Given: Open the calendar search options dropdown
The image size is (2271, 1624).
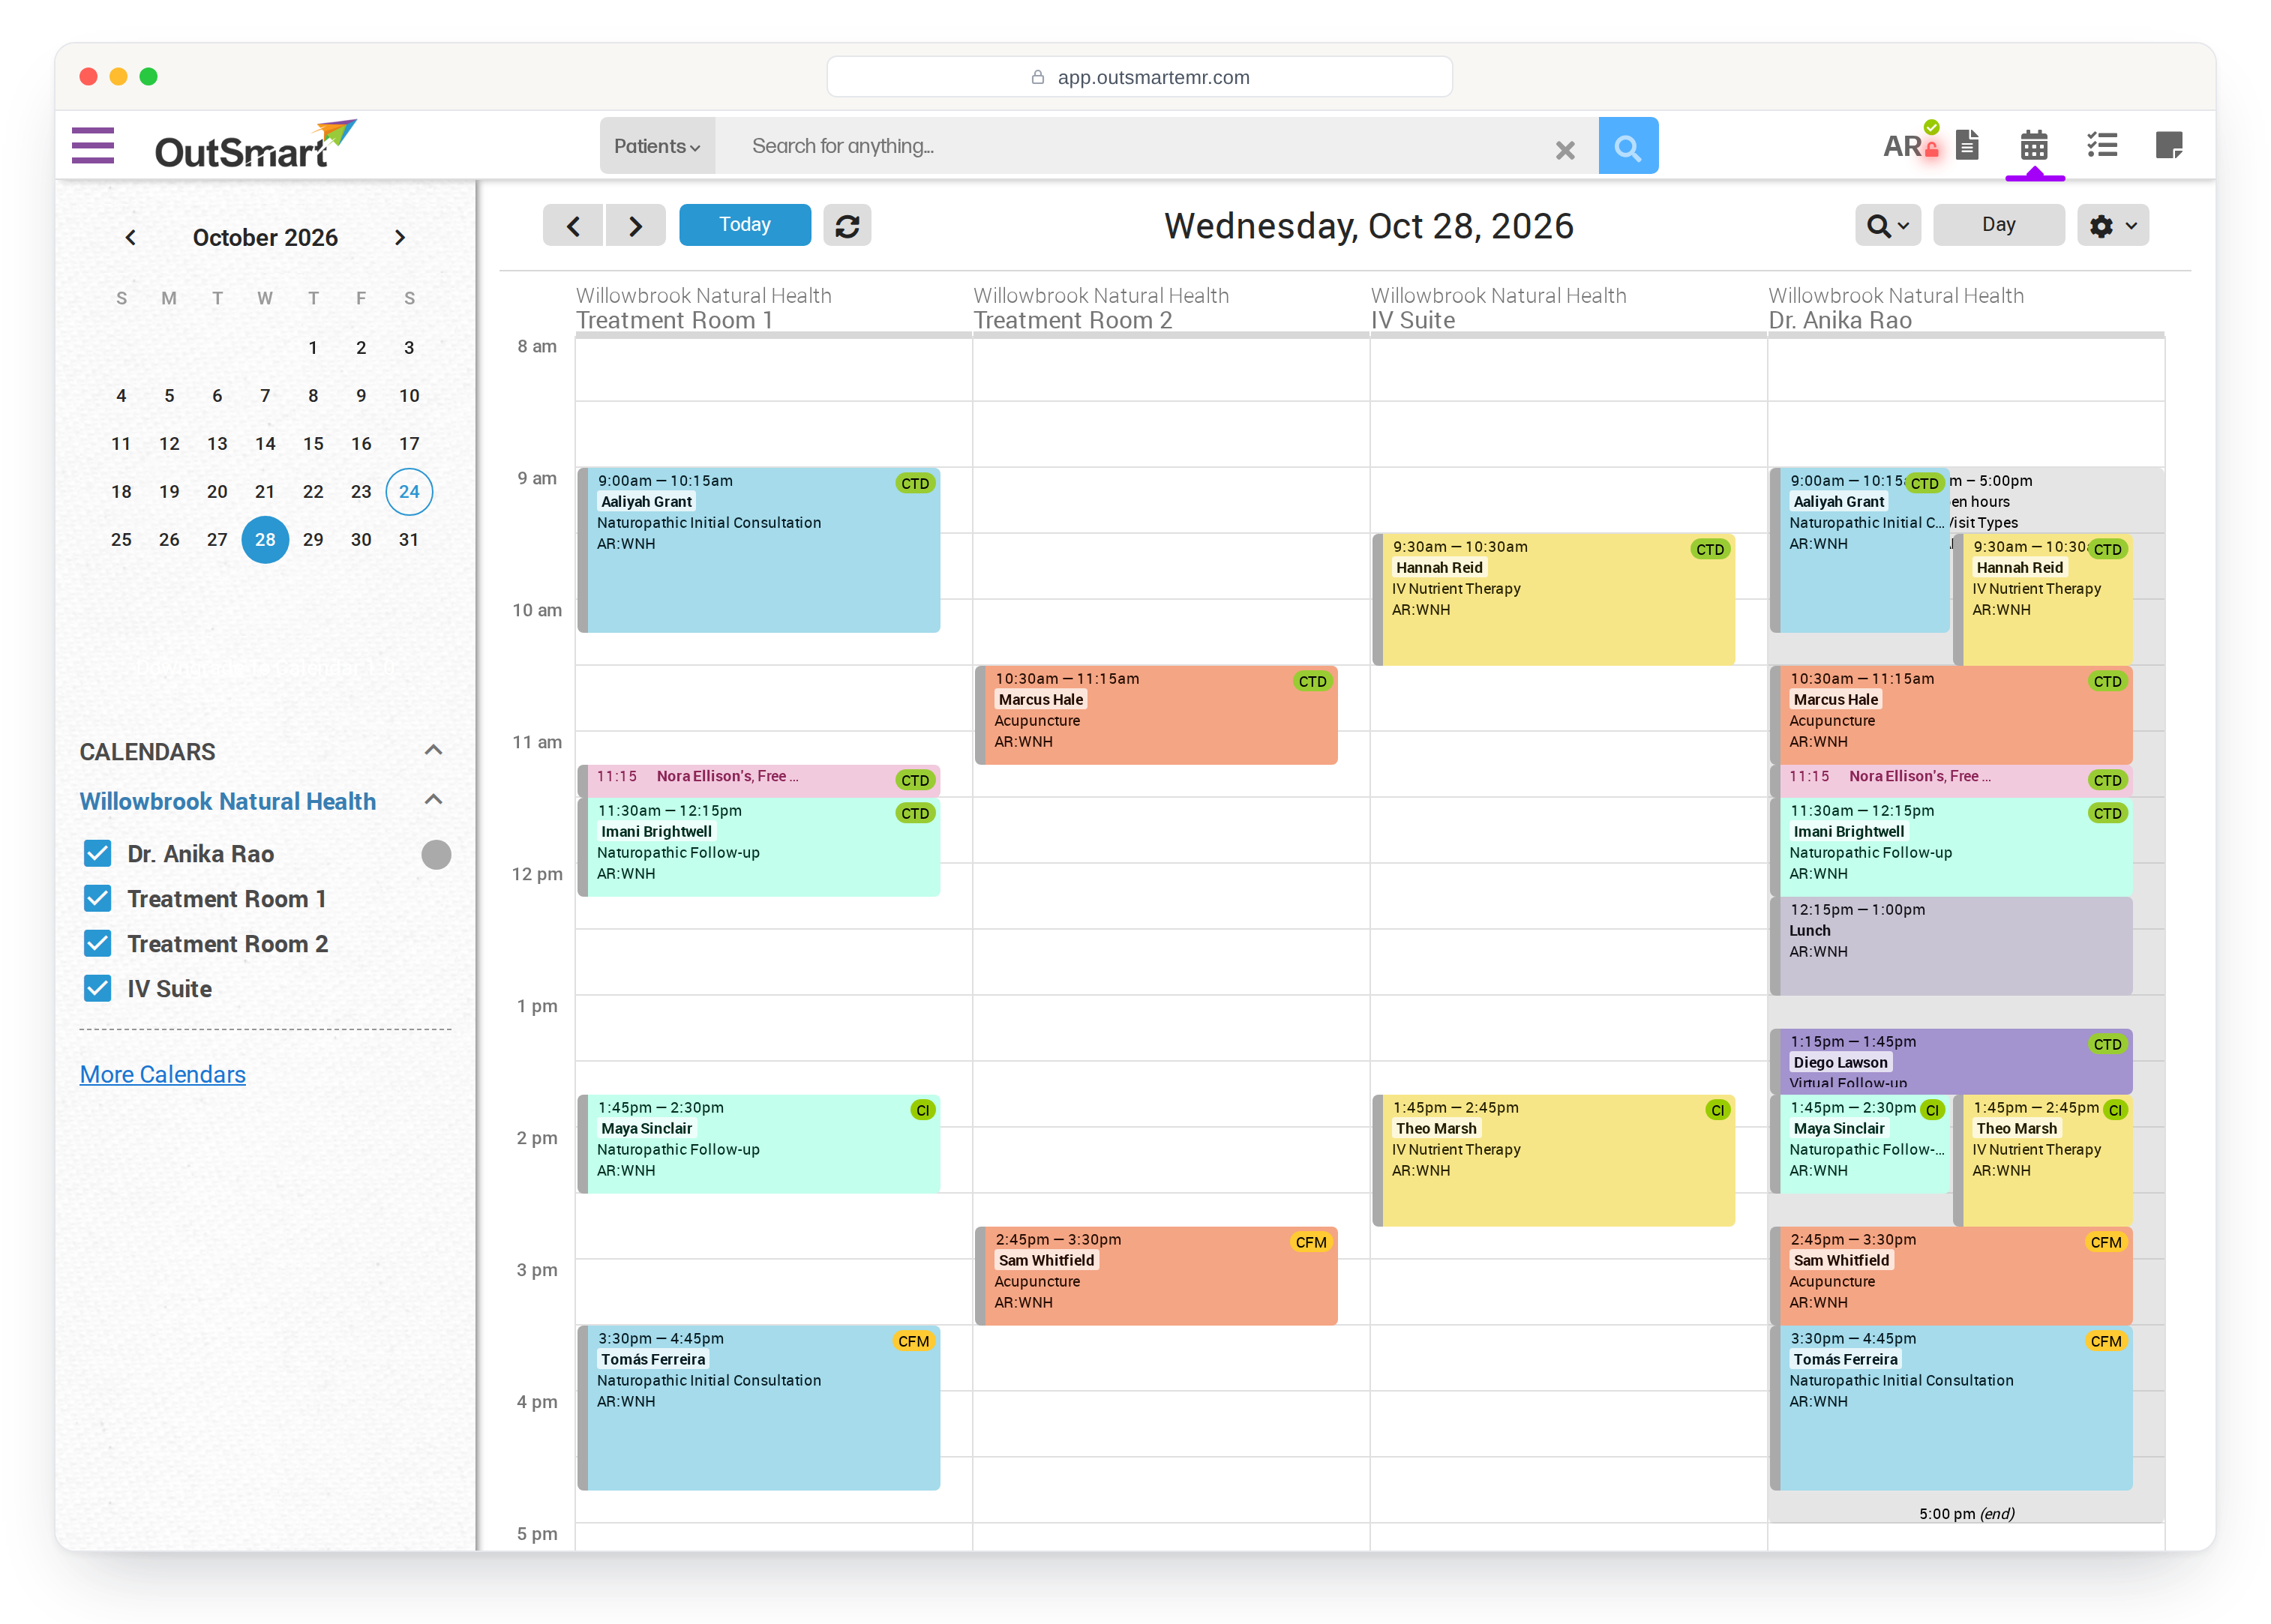Looking at the screenshot, I should (1887, 225).
